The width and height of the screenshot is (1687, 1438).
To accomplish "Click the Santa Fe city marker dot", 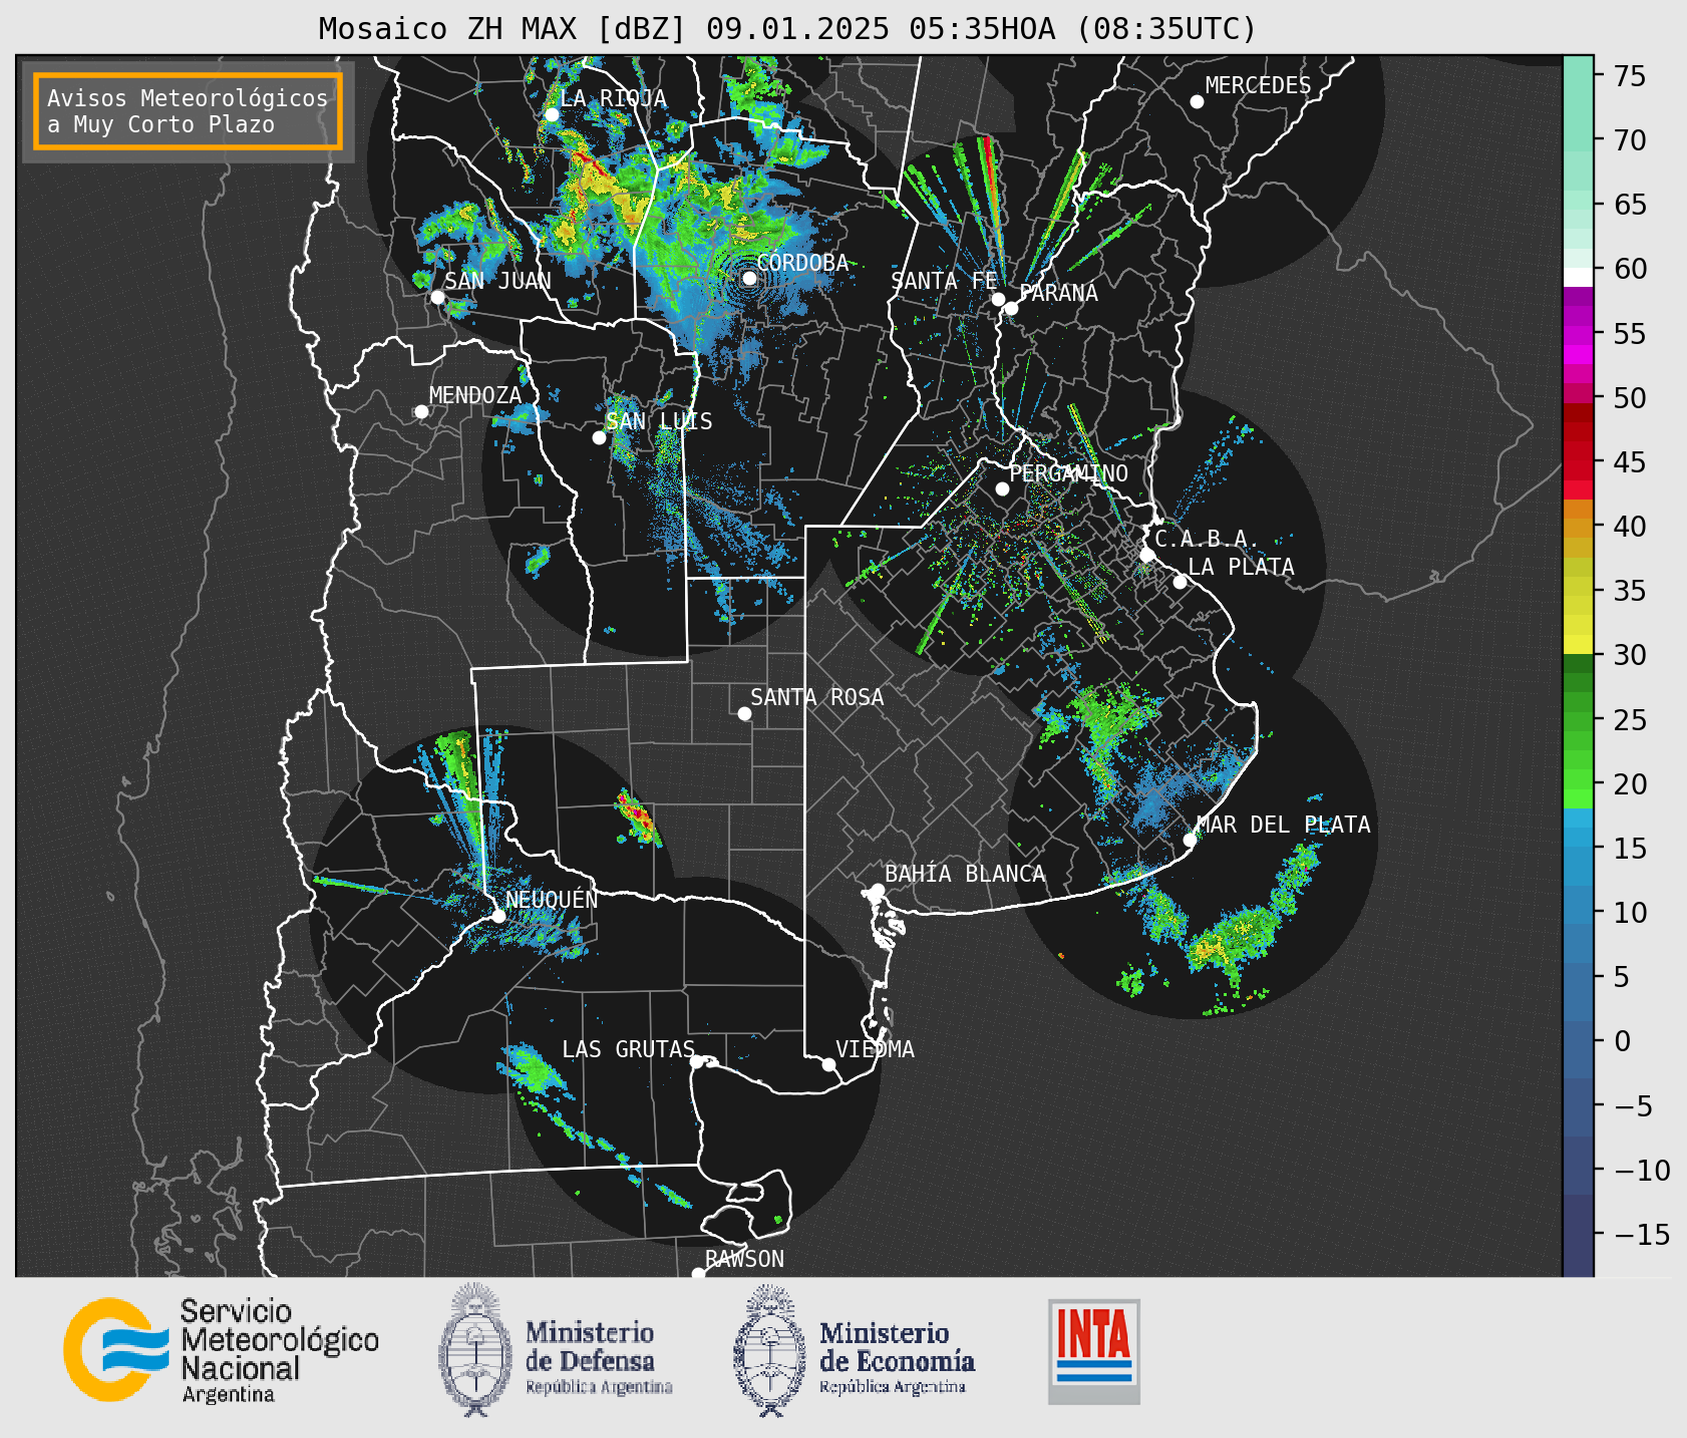I will (x=998, y=299).
